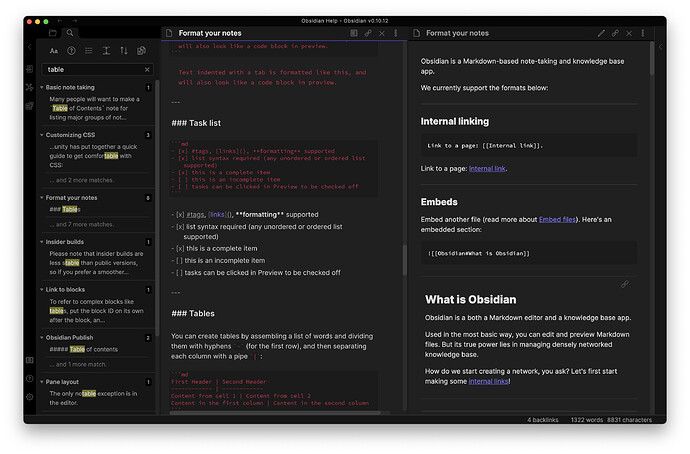Open another vault ribbon icon
The width and height of the screenshot is (690, 454).
point(29,360)
